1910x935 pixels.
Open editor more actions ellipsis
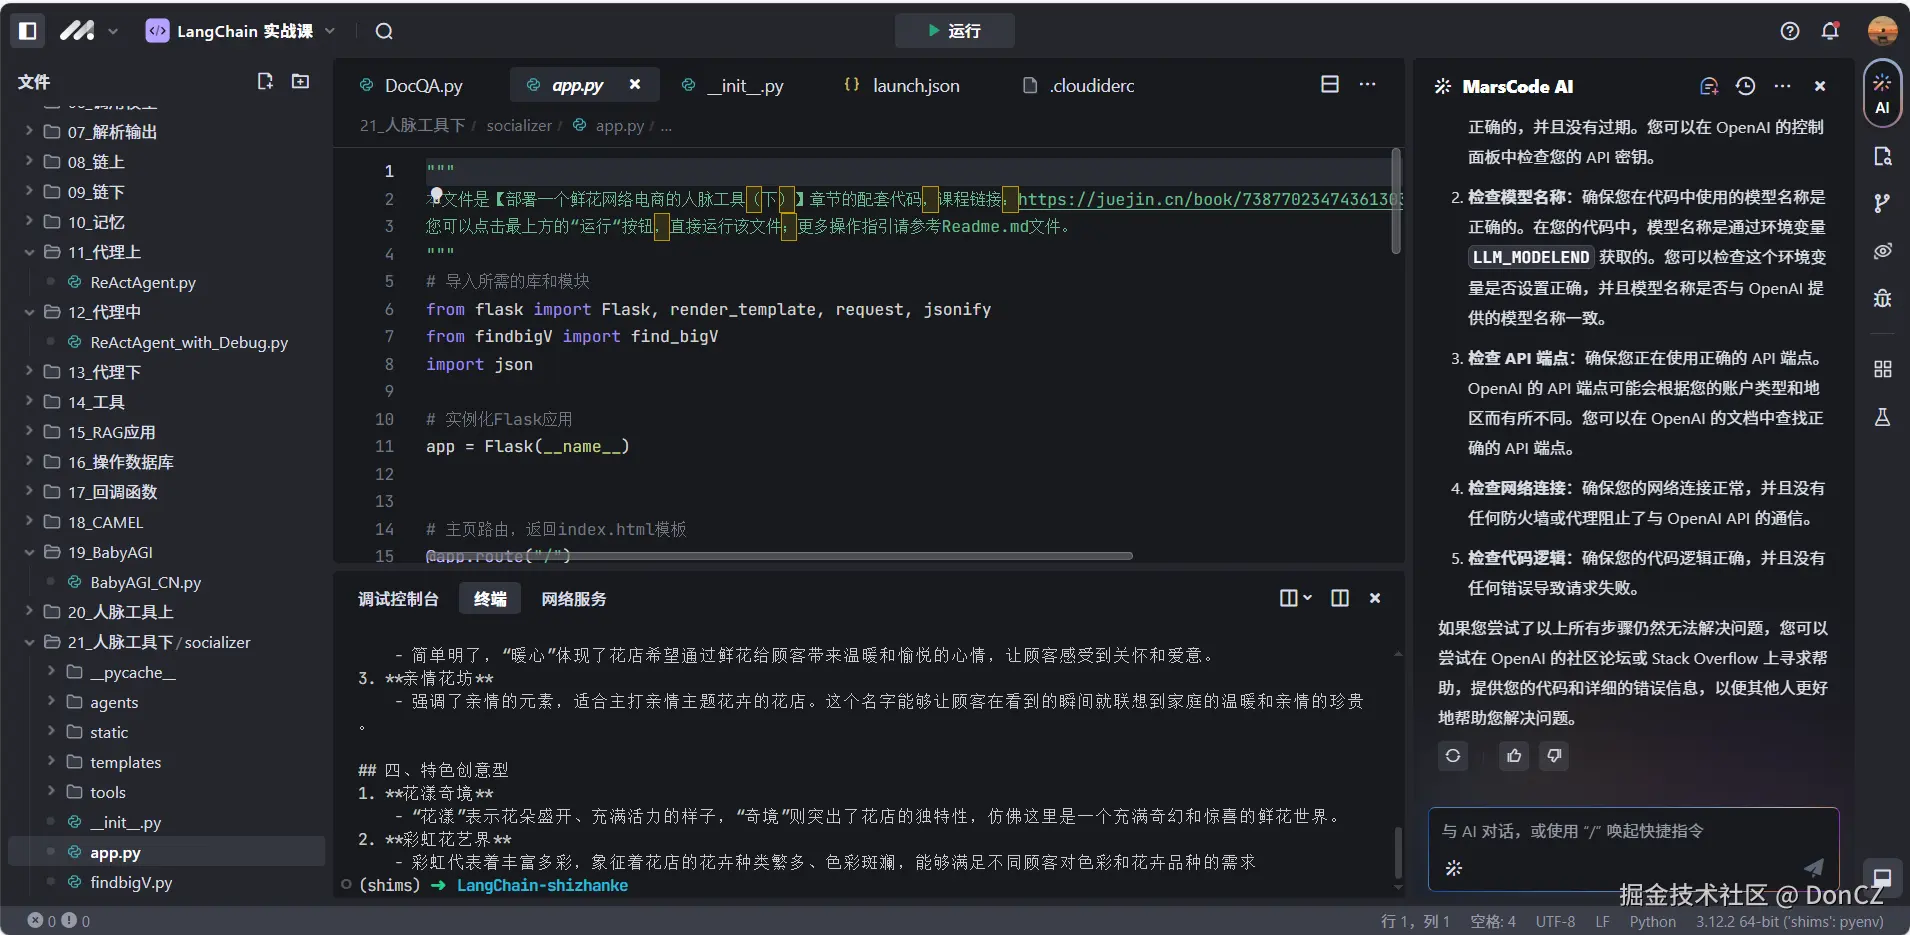click(x=1368, y=85)
